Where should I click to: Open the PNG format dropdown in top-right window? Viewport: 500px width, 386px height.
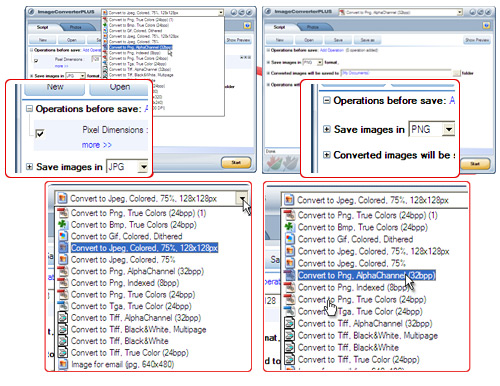point(320,62)
